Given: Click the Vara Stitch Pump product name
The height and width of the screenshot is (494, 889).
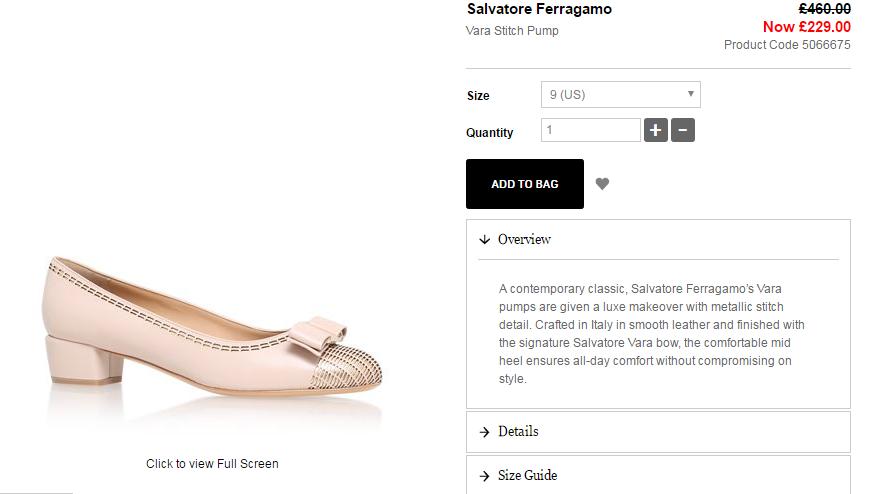Looking at the screenshot, I should [x=512, y=31].
